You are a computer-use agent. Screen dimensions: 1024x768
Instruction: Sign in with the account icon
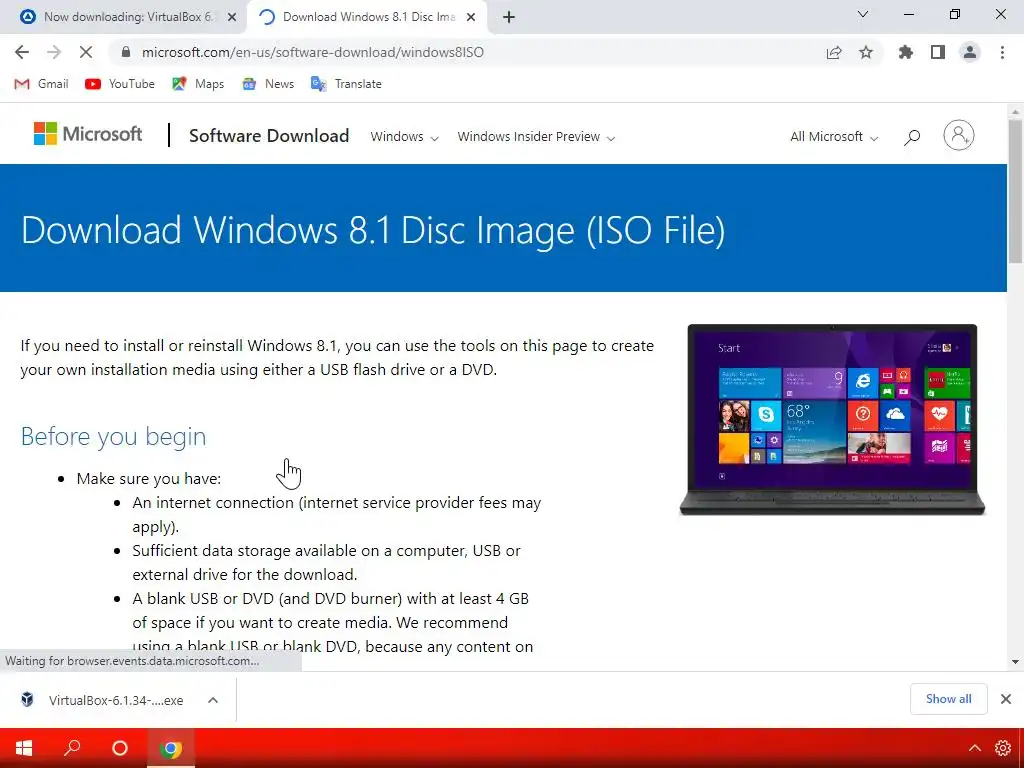tap(958, 136)
